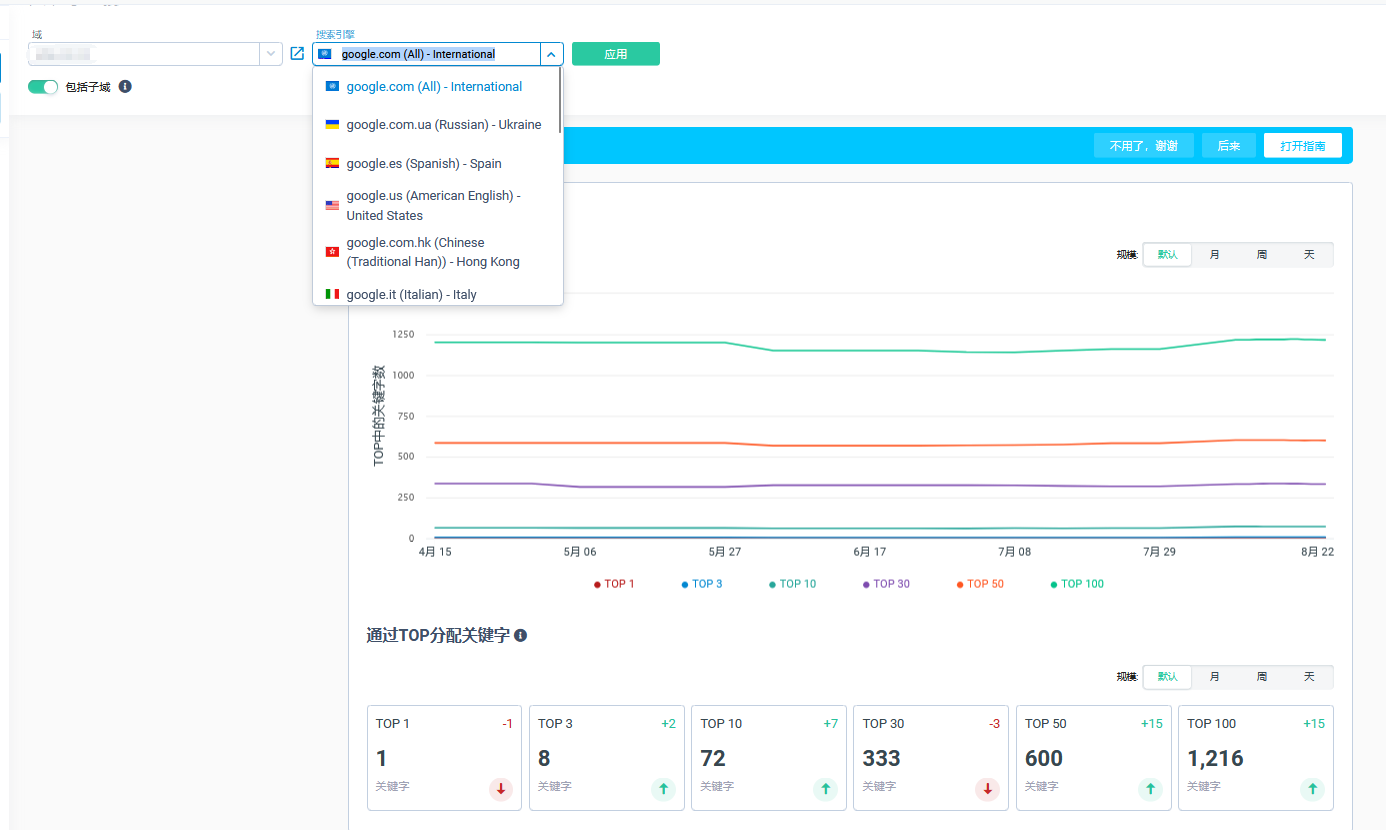This screenshot has height=830, width=1386.
Task: Click info icon next to 包括子域
Action: coord(125,87)
